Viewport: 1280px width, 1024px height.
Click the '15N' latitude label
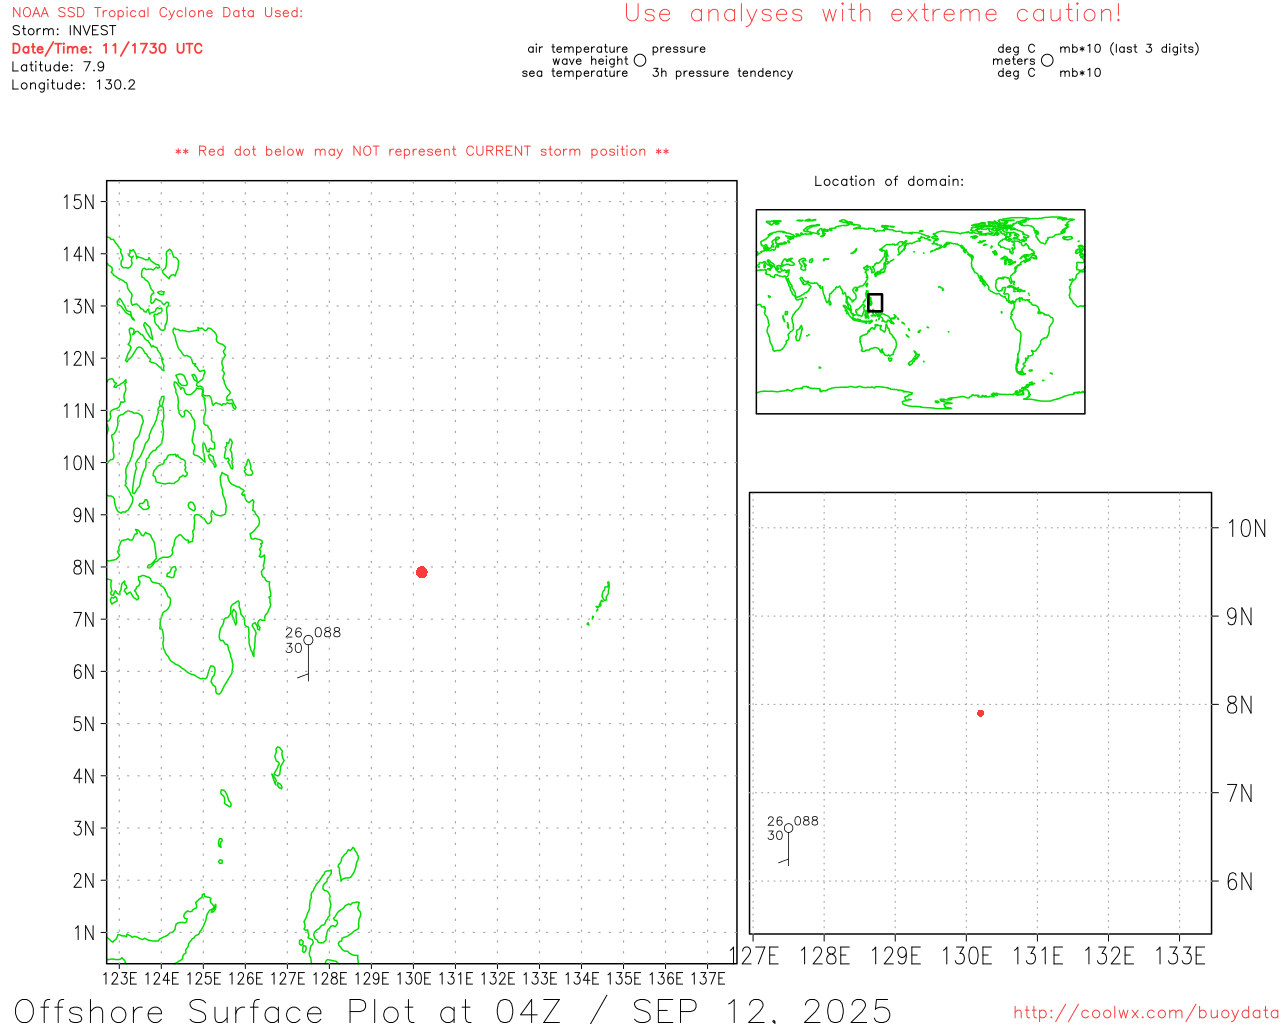pos(78,202)
